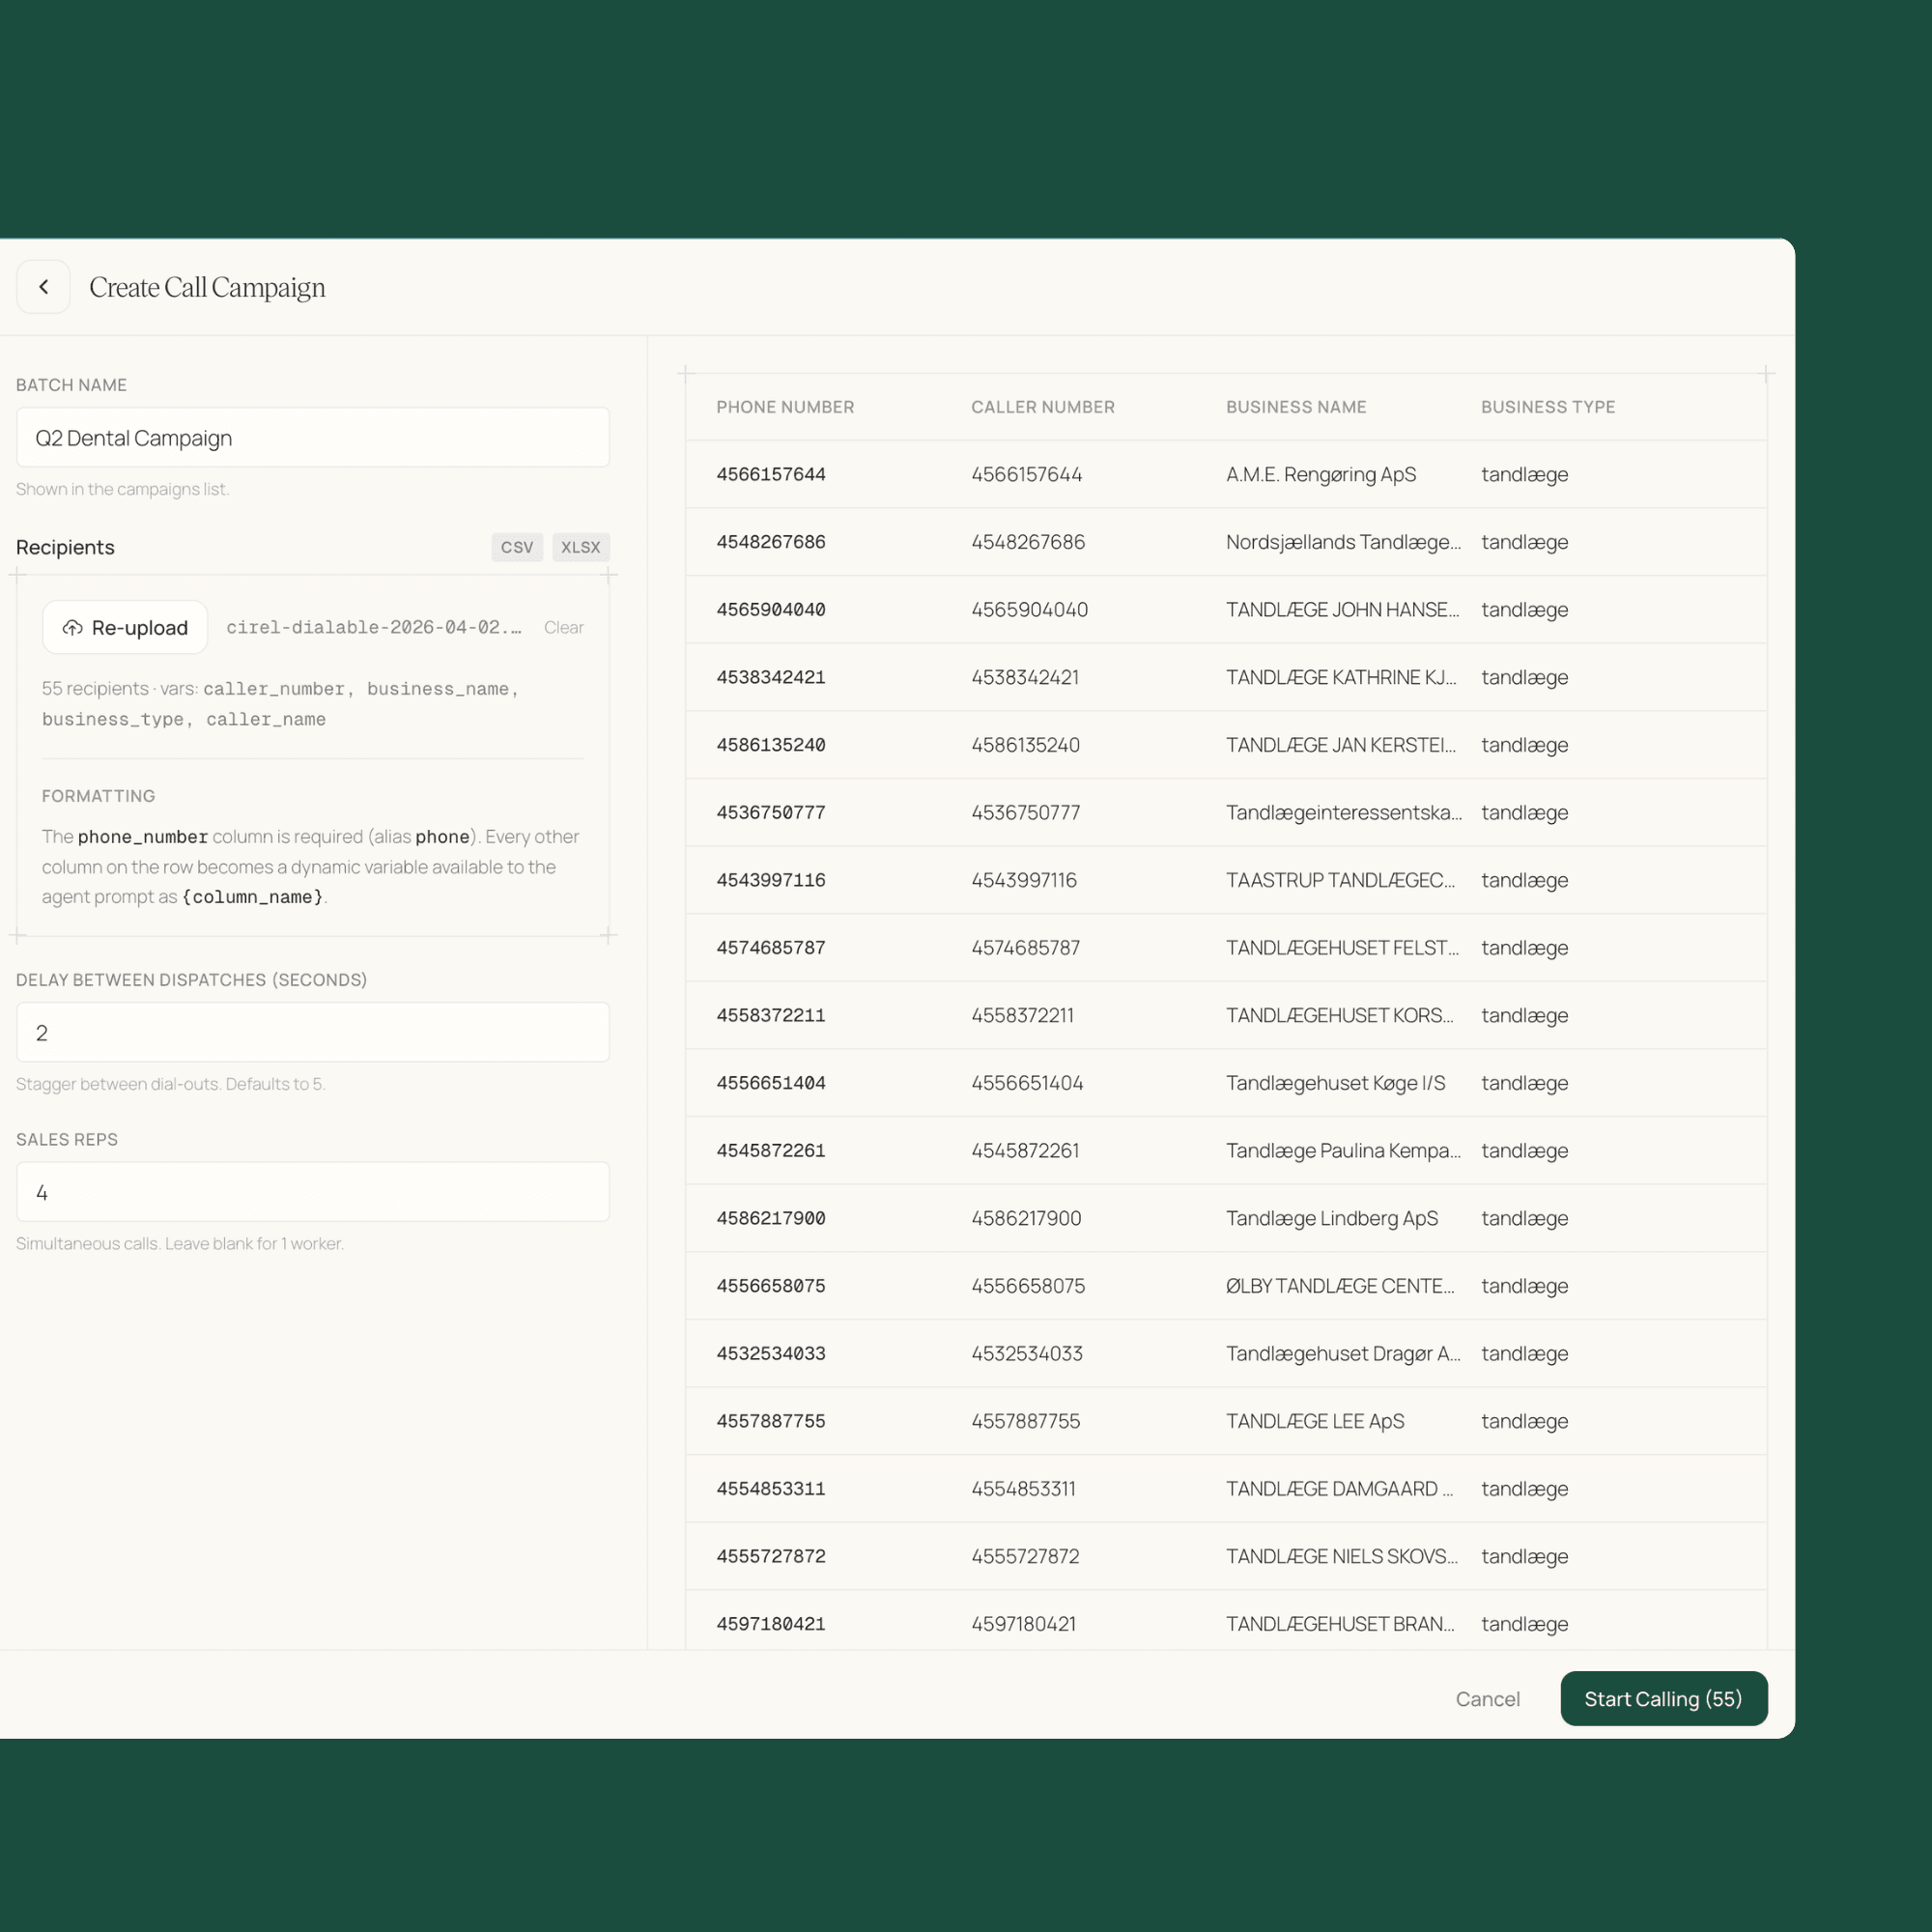The image size is (1932, 1932).
Task: Click Start Calling (55)
Action: tap(1664, 1699)
